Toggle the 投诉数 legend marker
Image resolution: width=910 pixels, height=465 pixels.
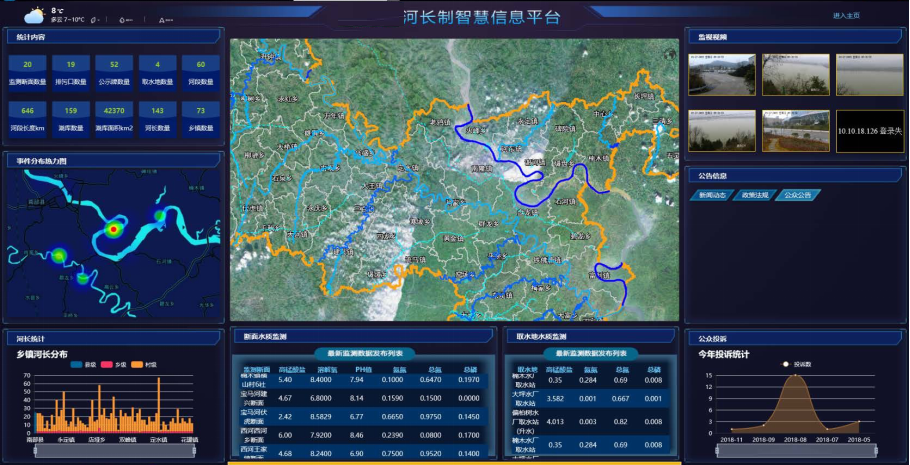click(x=786, y=364)
